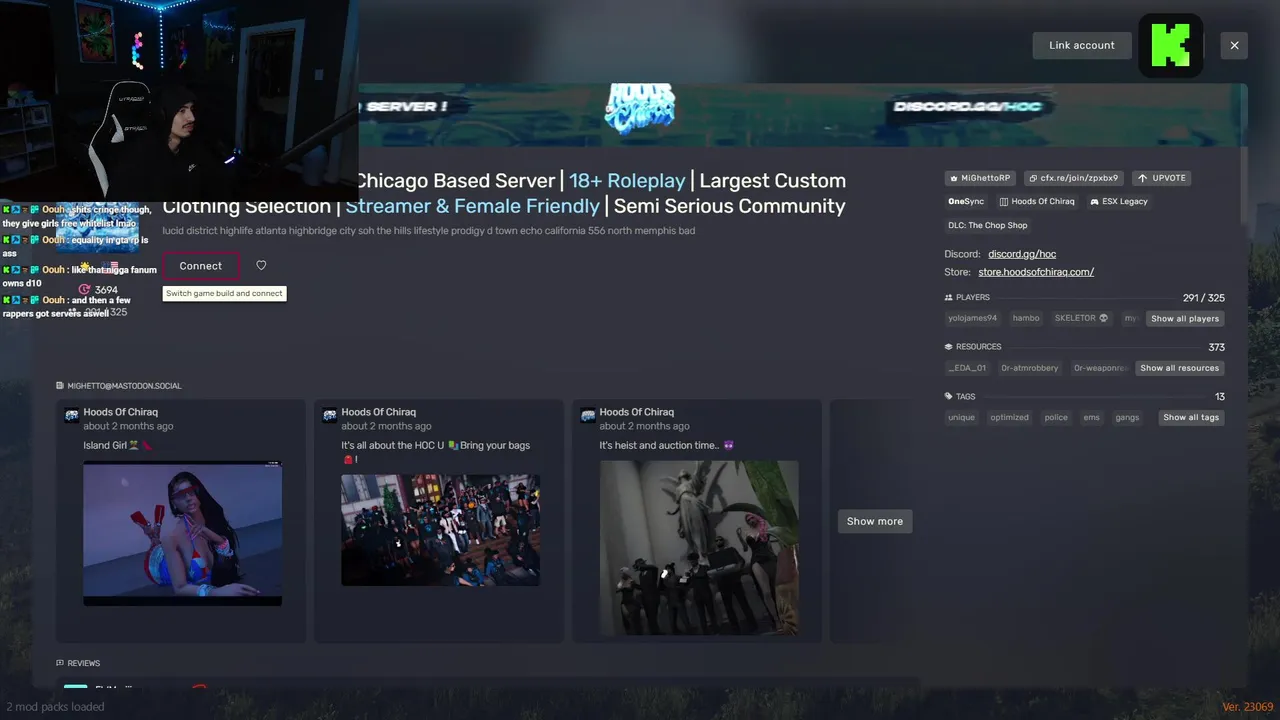Open the HOC U bring your bags image
The image size is (1280, 720).
(x=440, y=530)
